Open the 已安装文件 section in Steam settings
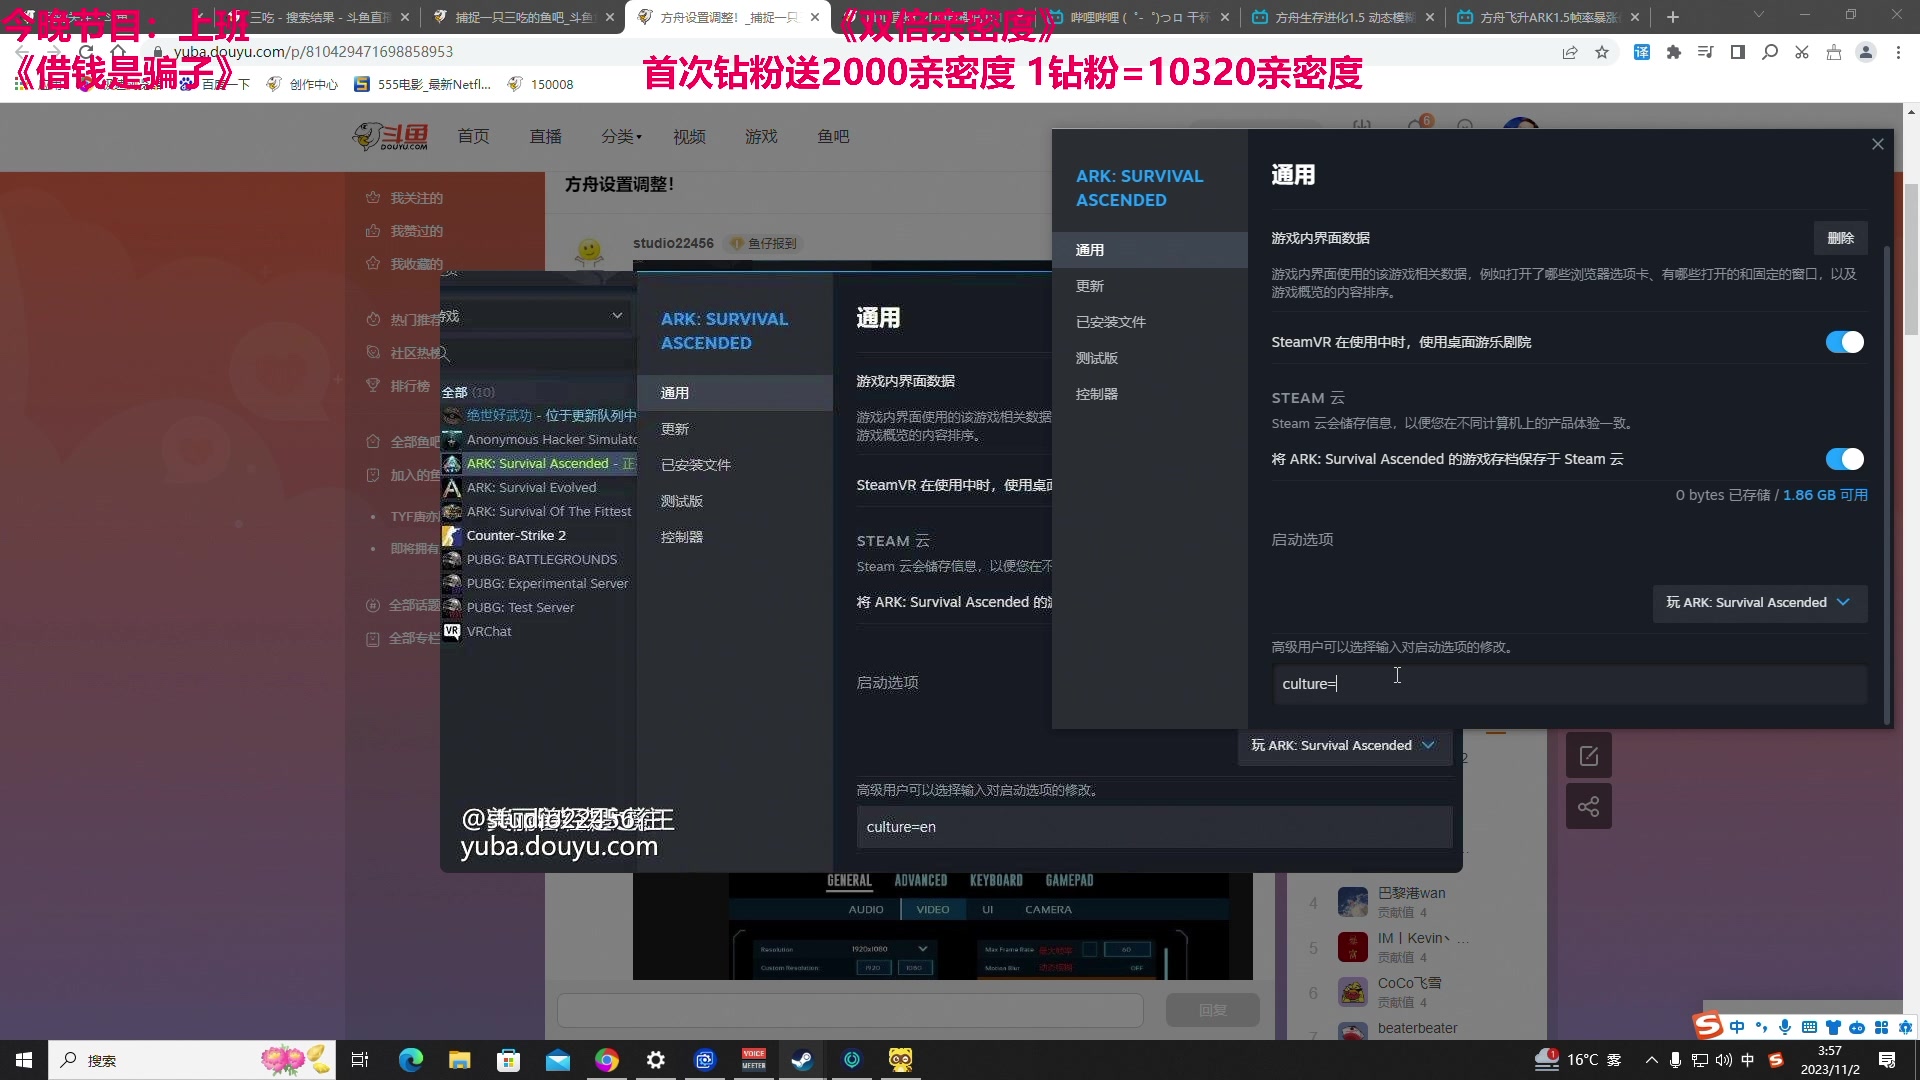The image size is (1920, 1080). pyautogui.click(x=1111, y=321)
